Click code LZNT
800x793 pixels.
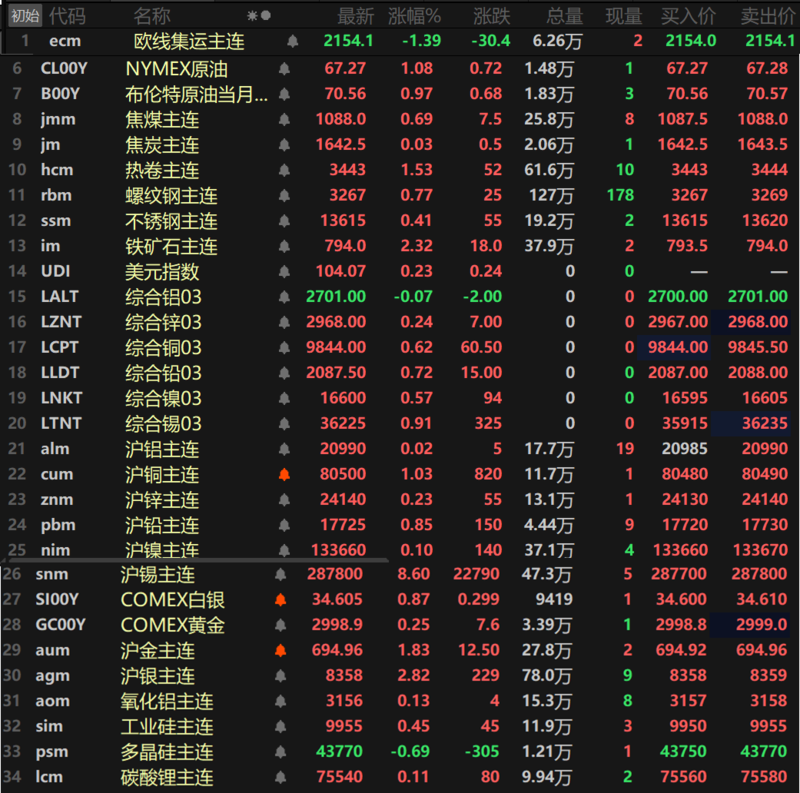pos(61,322)
